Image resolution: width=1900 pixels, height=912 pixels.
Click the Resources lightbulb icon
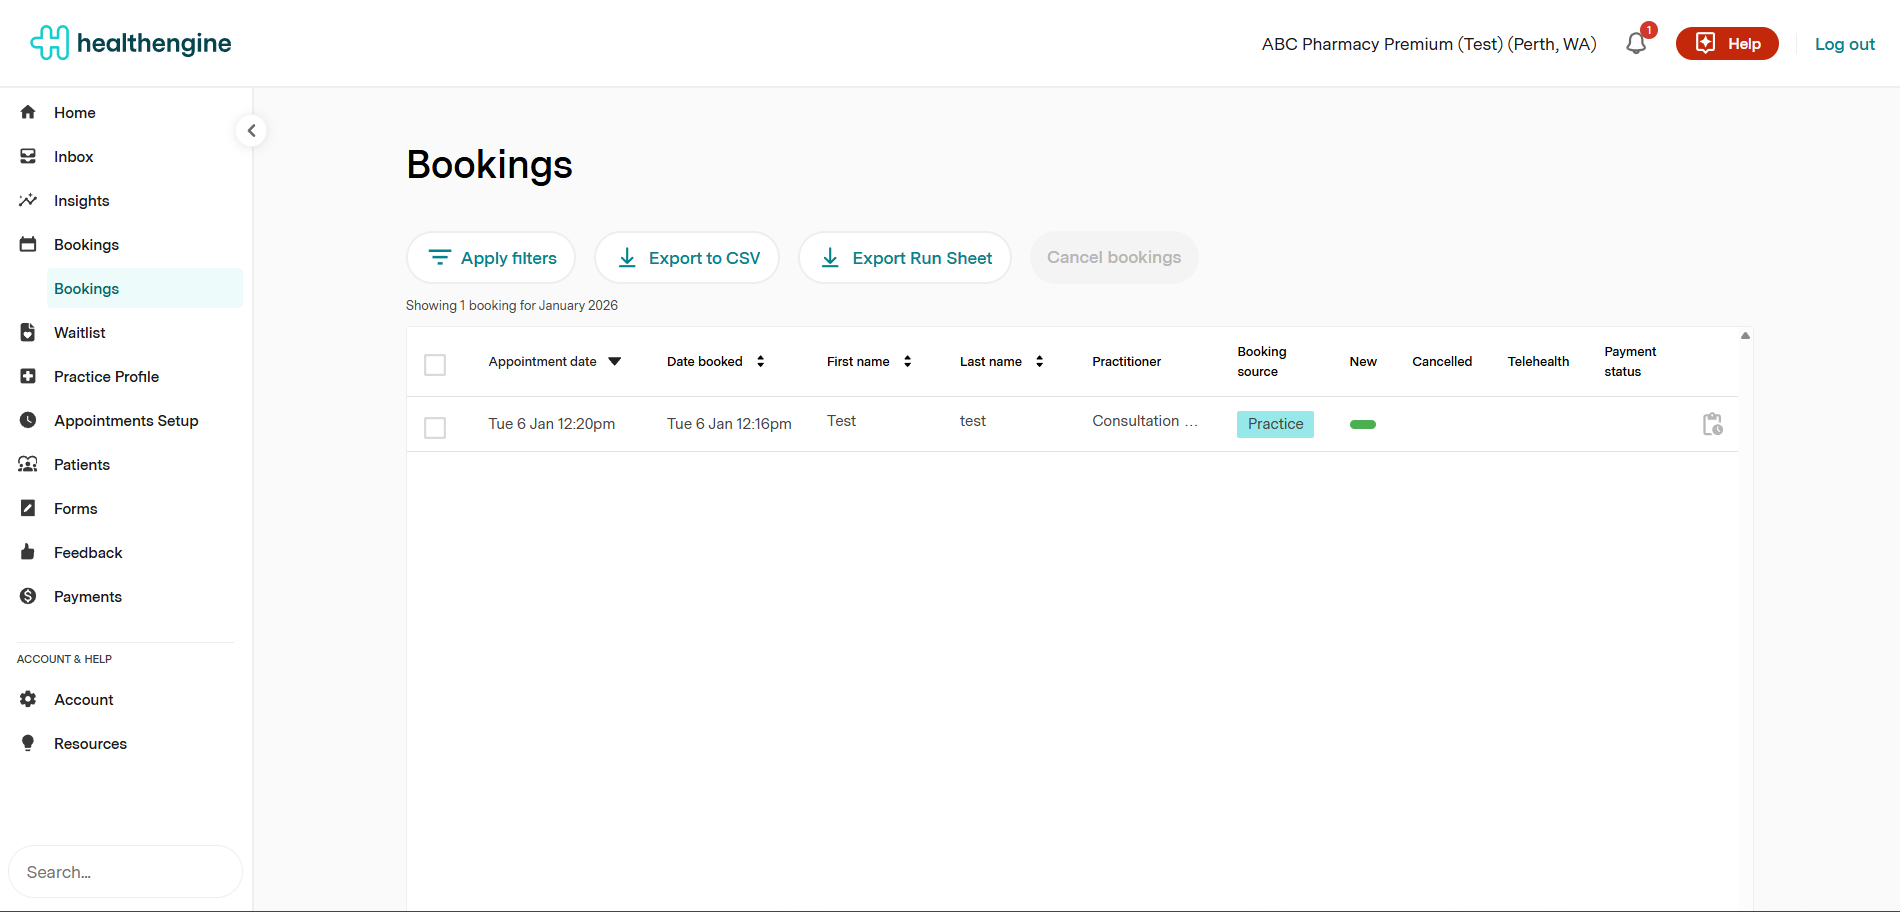click(28, 744)
